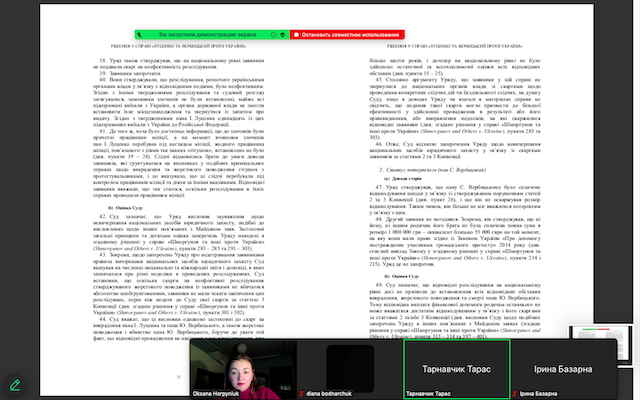Click paragraph 46 on right page

(x=455, y=150)
